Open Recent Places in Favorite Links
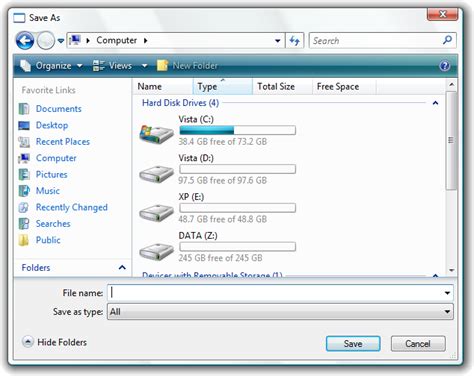The image size is (474, 376). pyautogui.click(x=63, y=142)
